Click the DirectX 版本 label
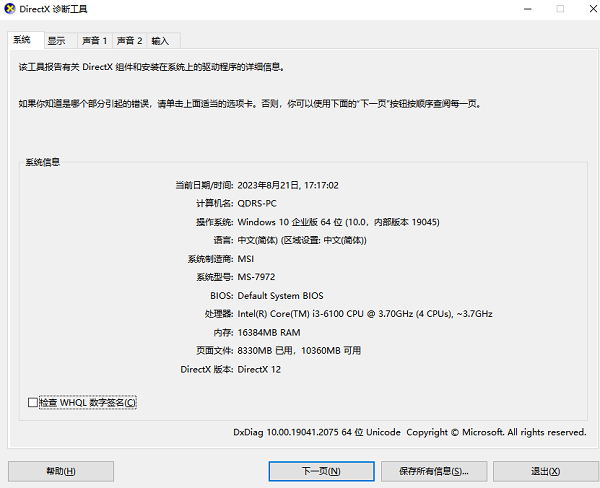 coord(207,369)
